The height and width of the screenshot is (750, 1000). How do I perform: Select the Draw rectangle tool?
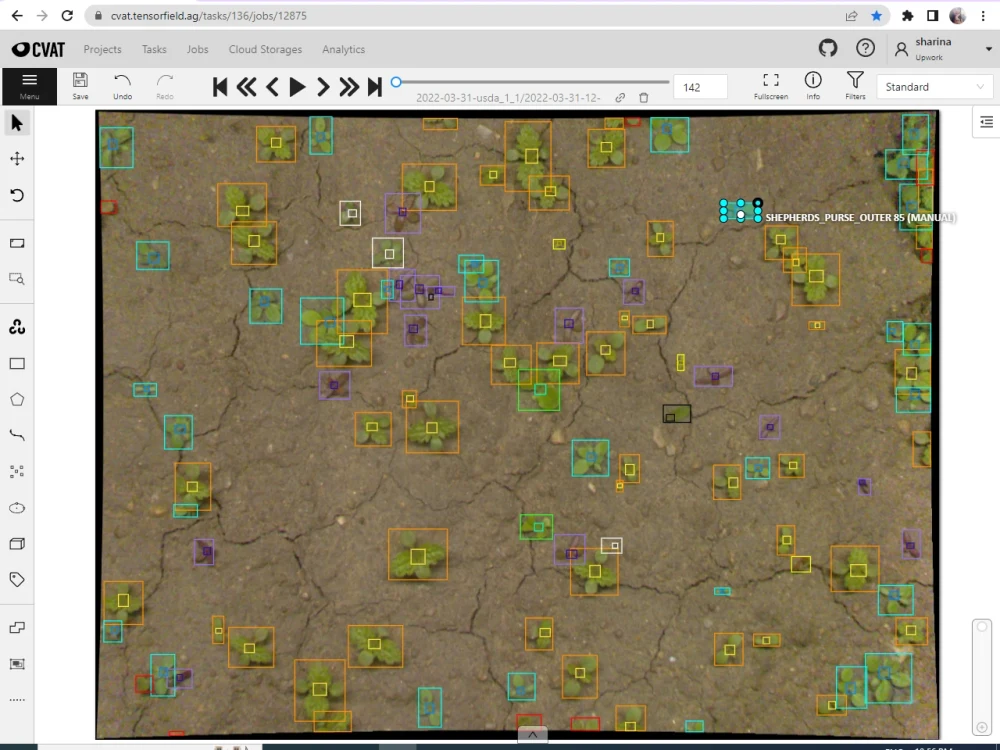click(16, 363)
